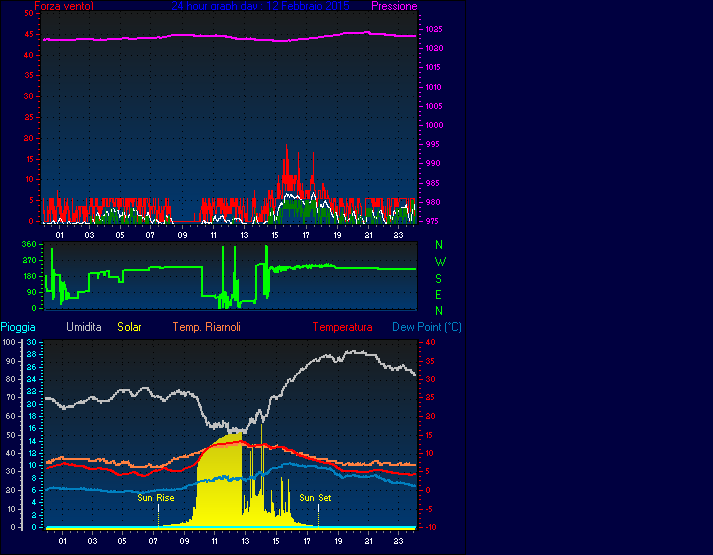Viewport: 713px width, 555px height.
Task: Click the 975 pressure axis value
Action: point(432,221)
